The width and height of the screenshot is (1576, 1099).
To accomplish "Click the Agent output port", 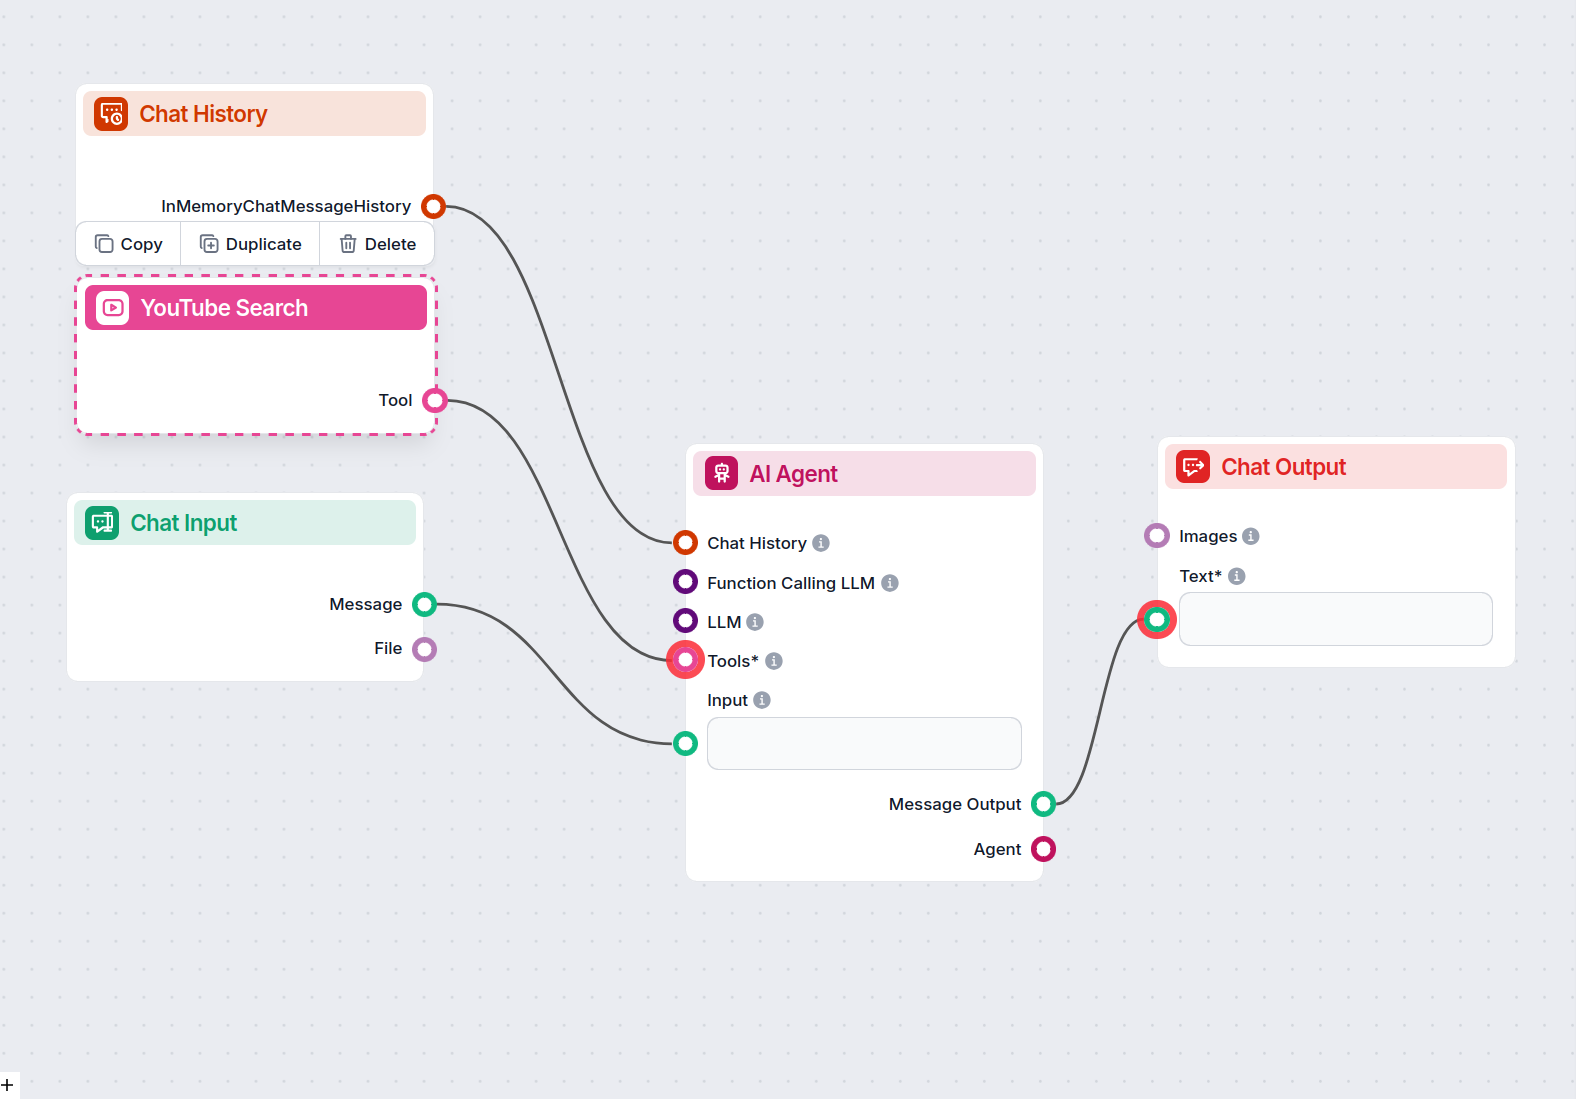I will [1043, 849].
